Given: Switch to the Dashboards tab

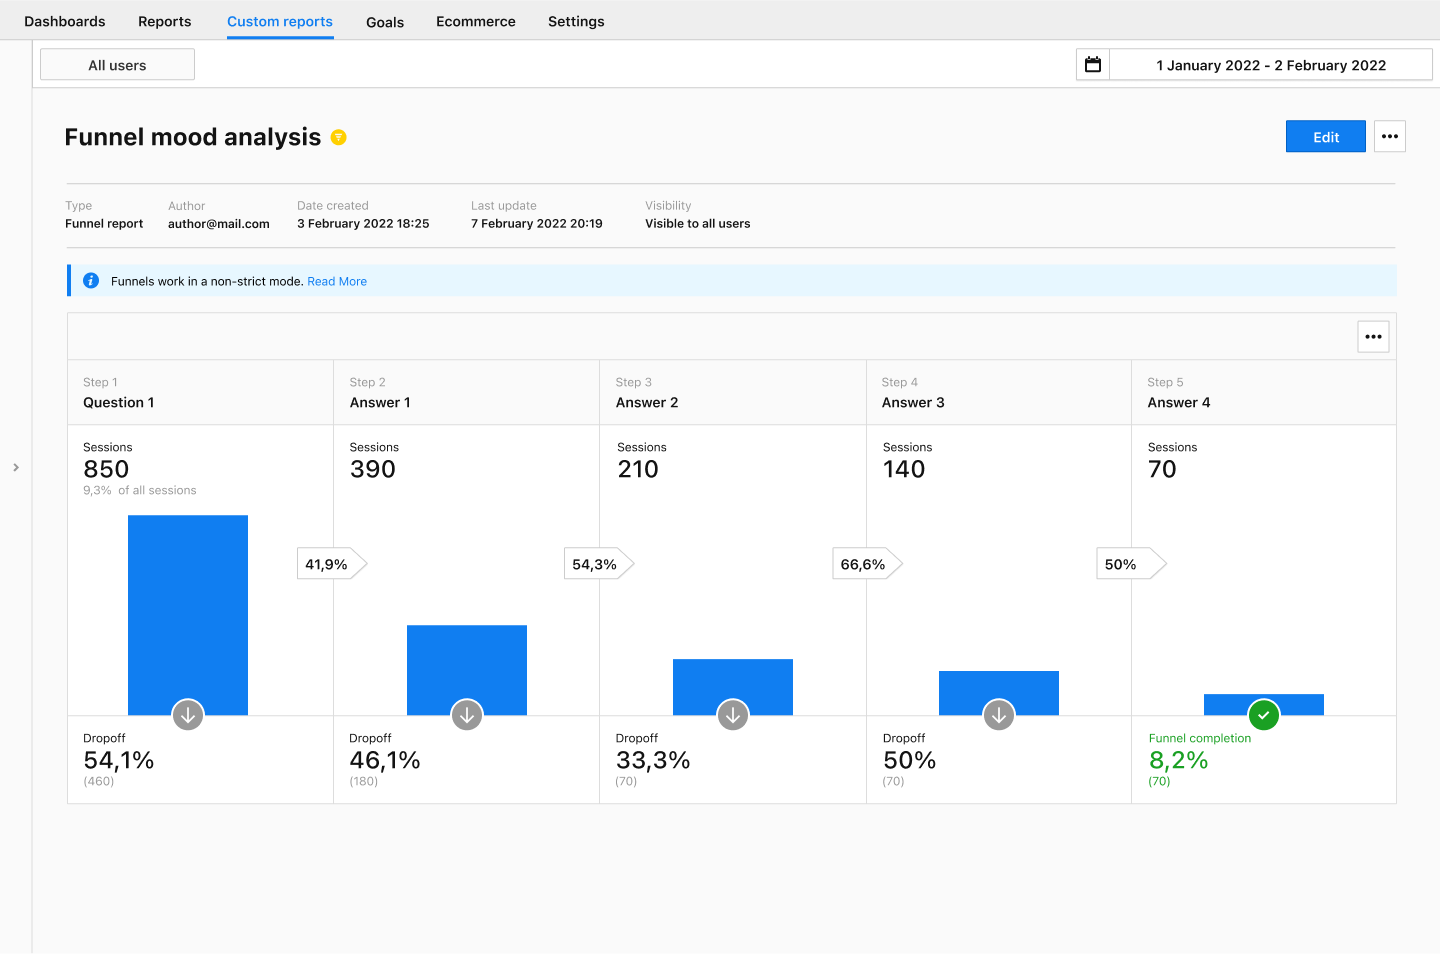Looking at the screenshot, I should pyautogui.click(x=65, y=21).
